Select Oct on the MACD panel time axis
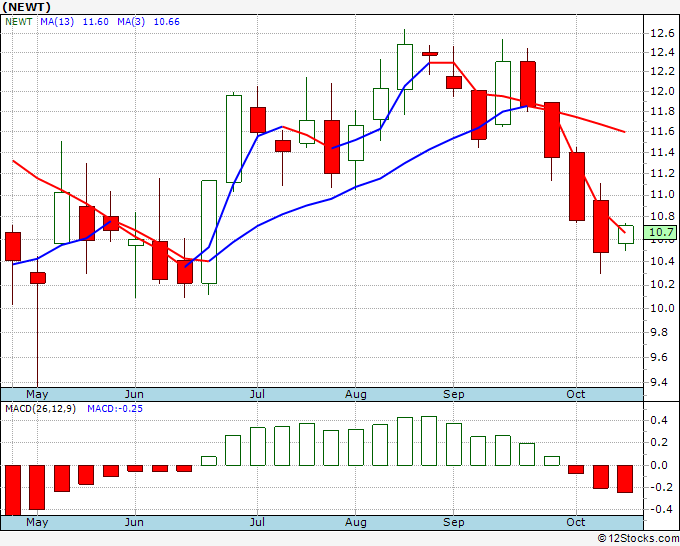 [575, 522]
